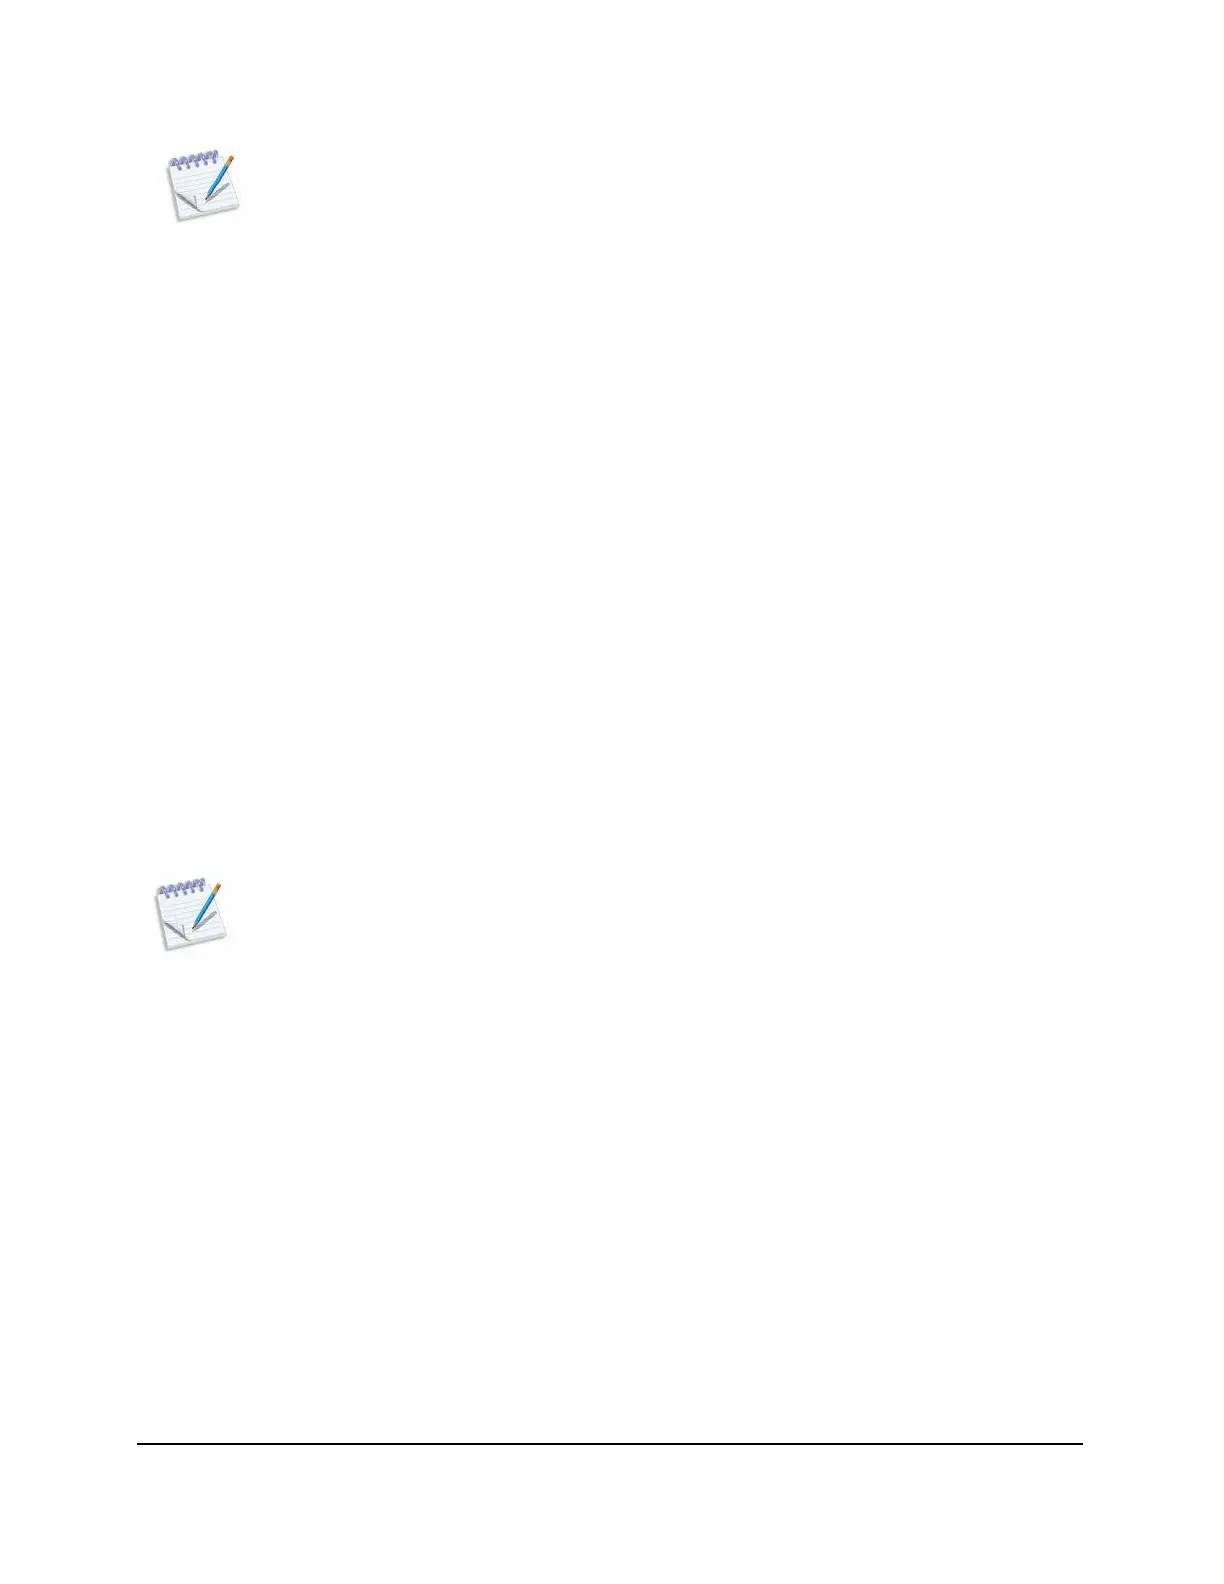The height and width of the screenshot is (1584, 1224).
Task: Click the lower notepad note icon
Action: tap(190, 914)
